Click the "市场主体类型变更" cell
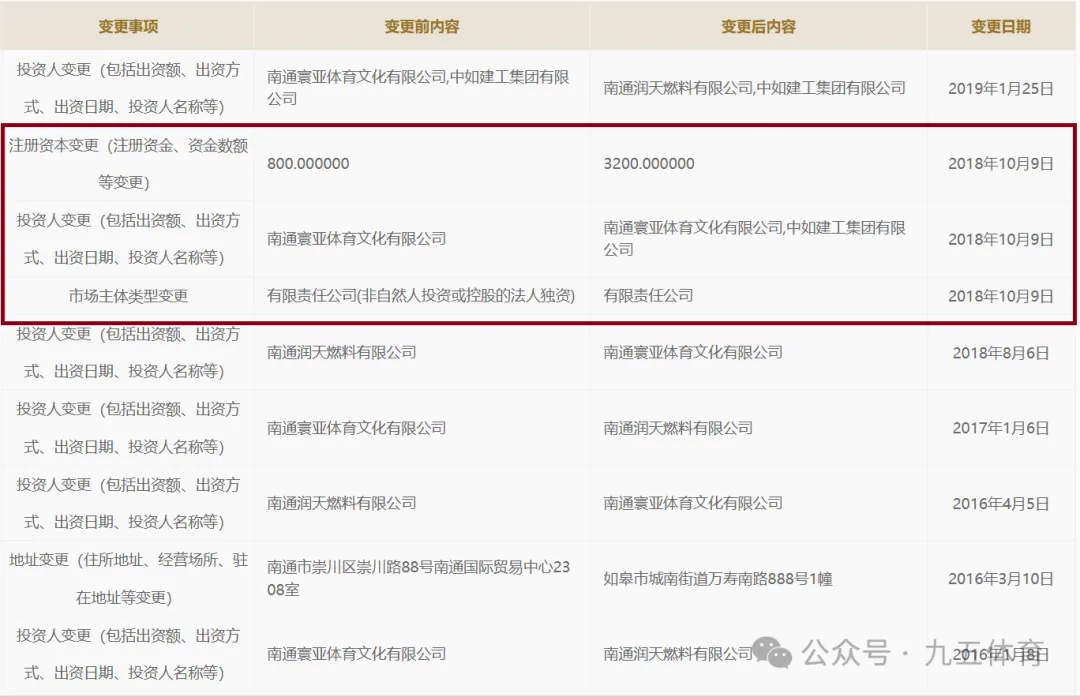 tap(128, 295)
